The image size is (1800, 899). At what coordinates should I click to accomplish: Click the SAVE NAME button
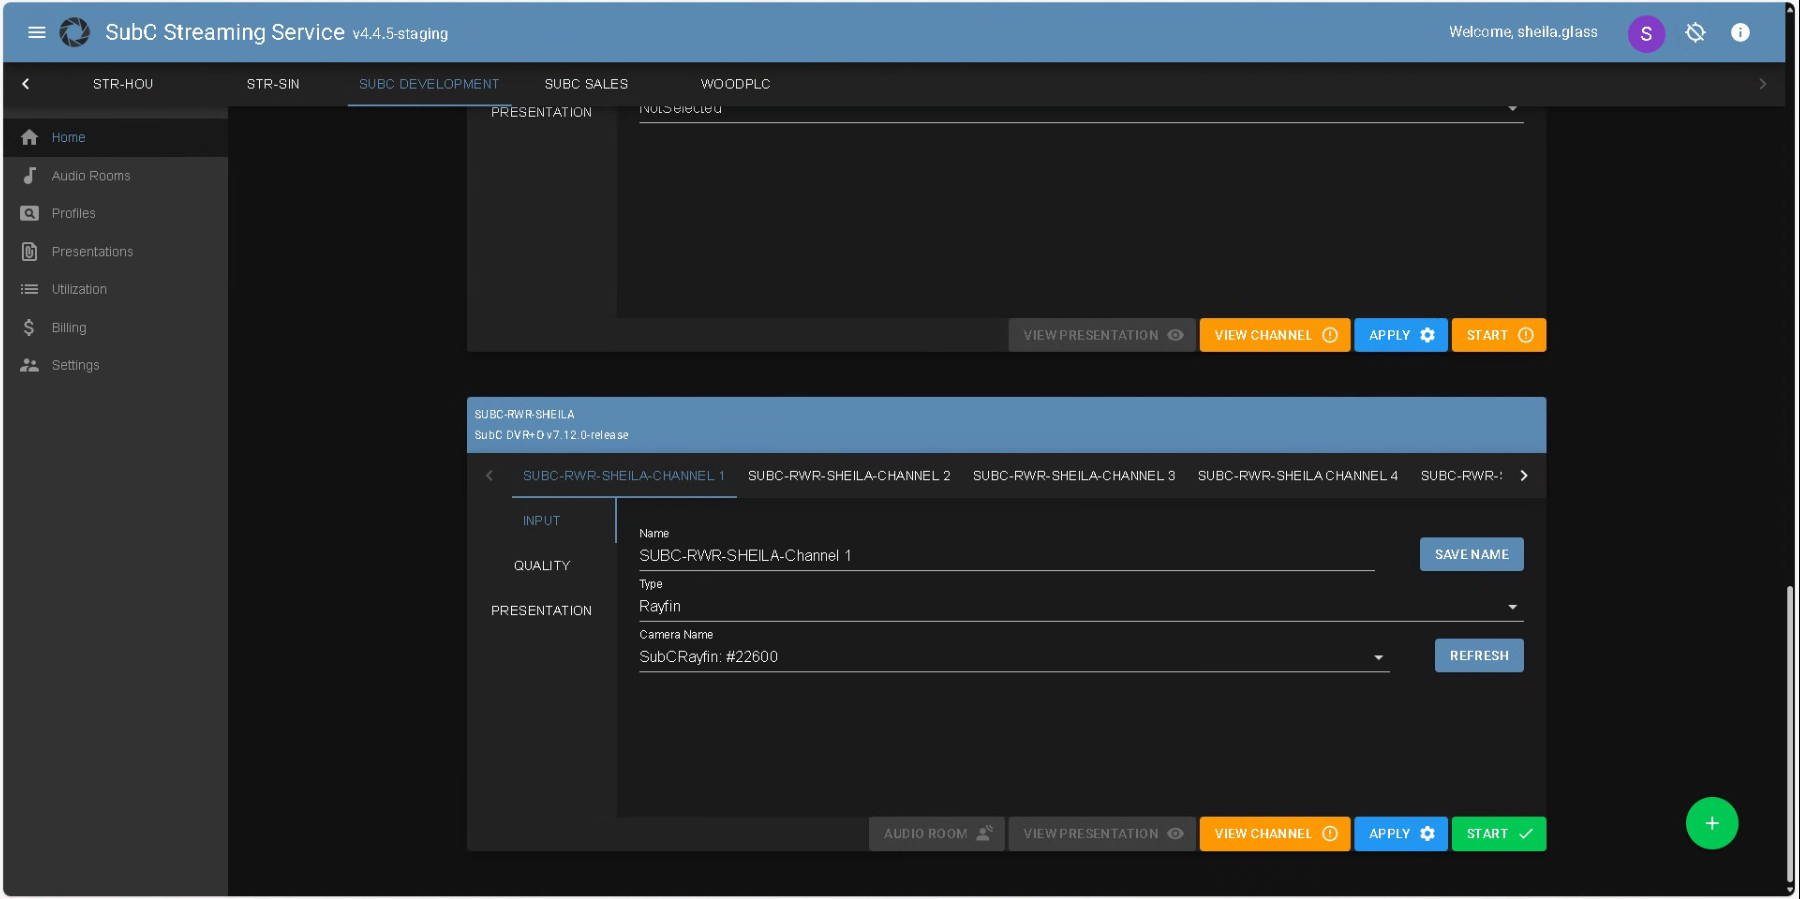[1471, 555]
